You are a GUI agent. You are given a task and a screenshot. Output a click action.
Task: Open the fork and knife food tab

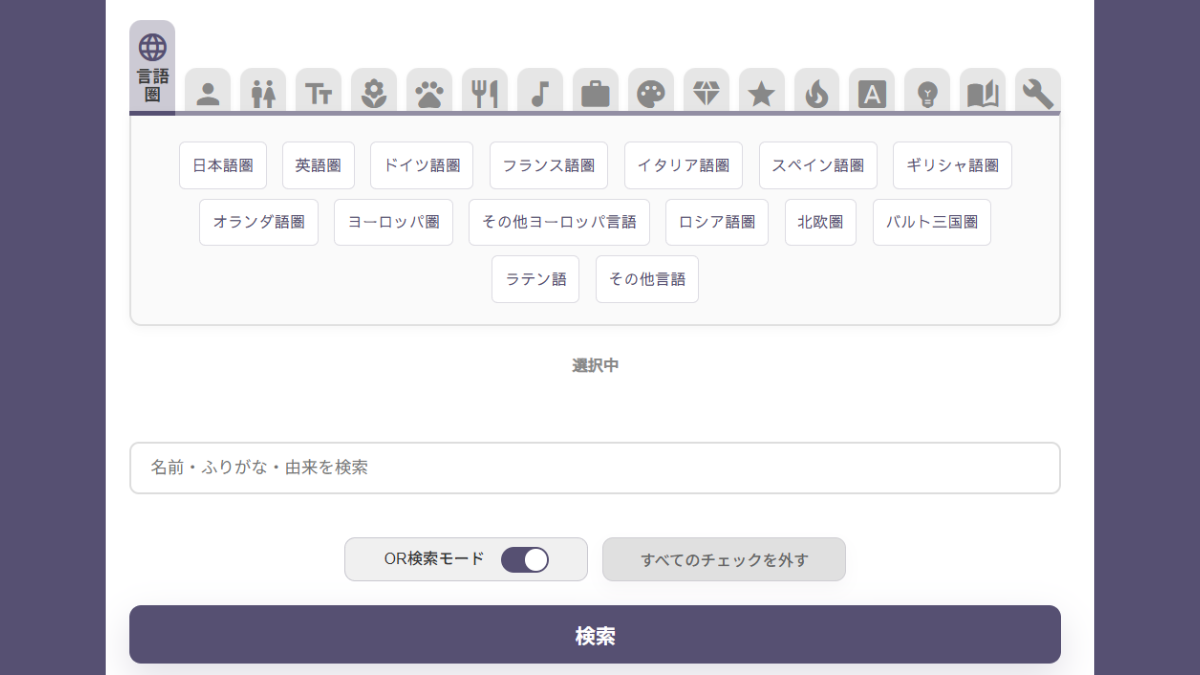click(484, 93)
